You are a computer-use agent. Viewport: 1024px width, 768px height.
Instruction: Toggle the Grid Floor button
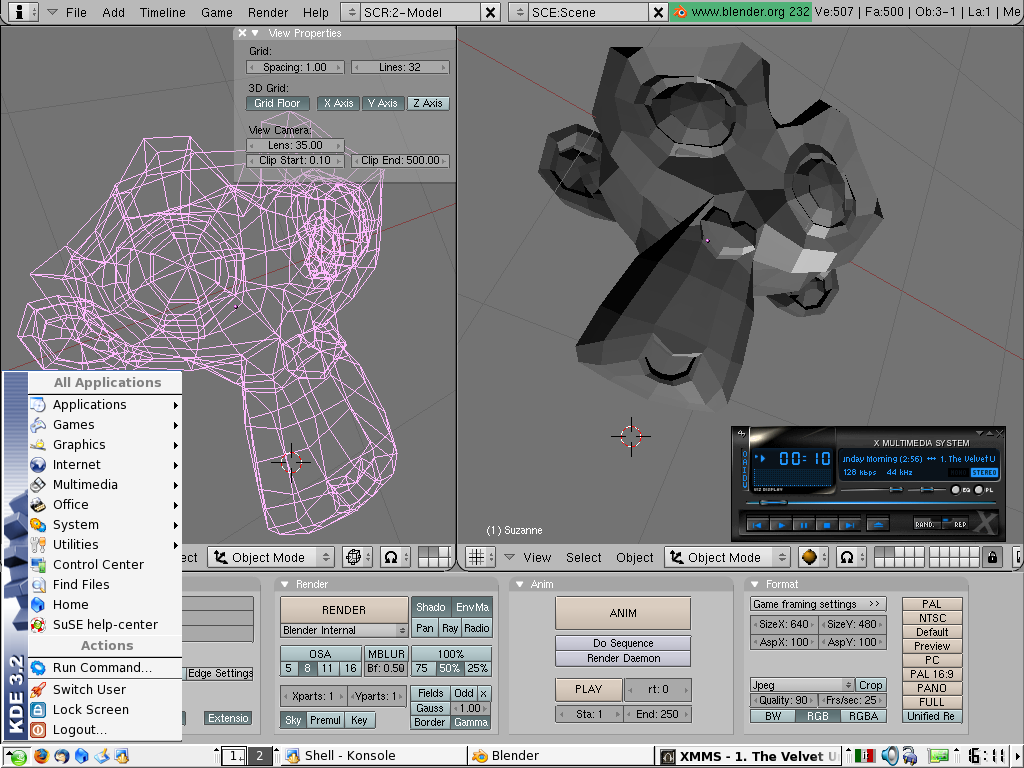277,103
